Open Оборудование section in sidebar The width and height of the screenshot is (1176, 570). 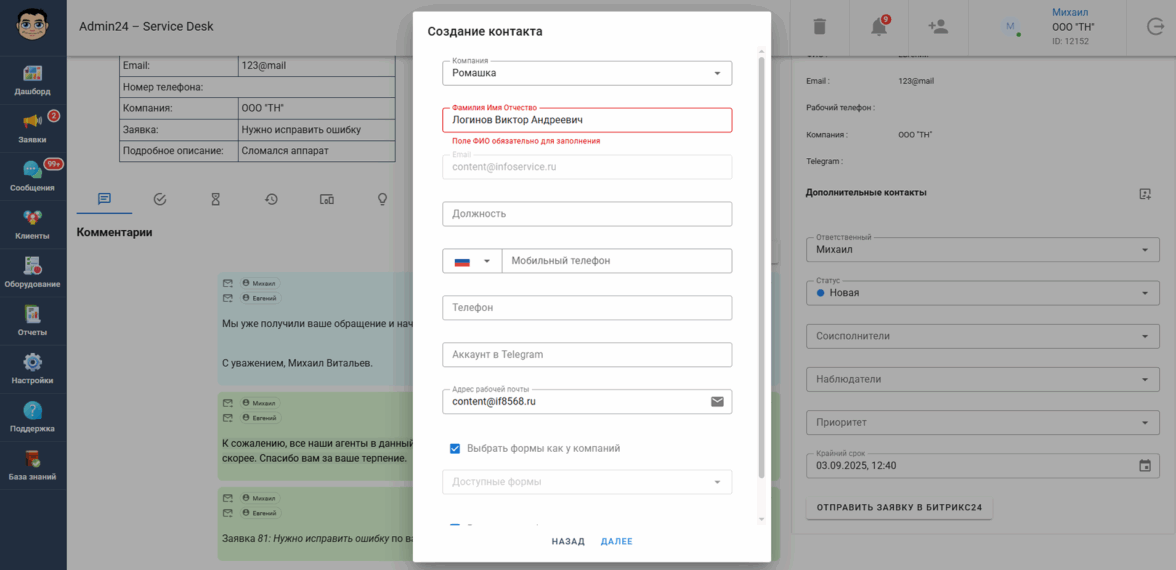[x=32, y=272]
